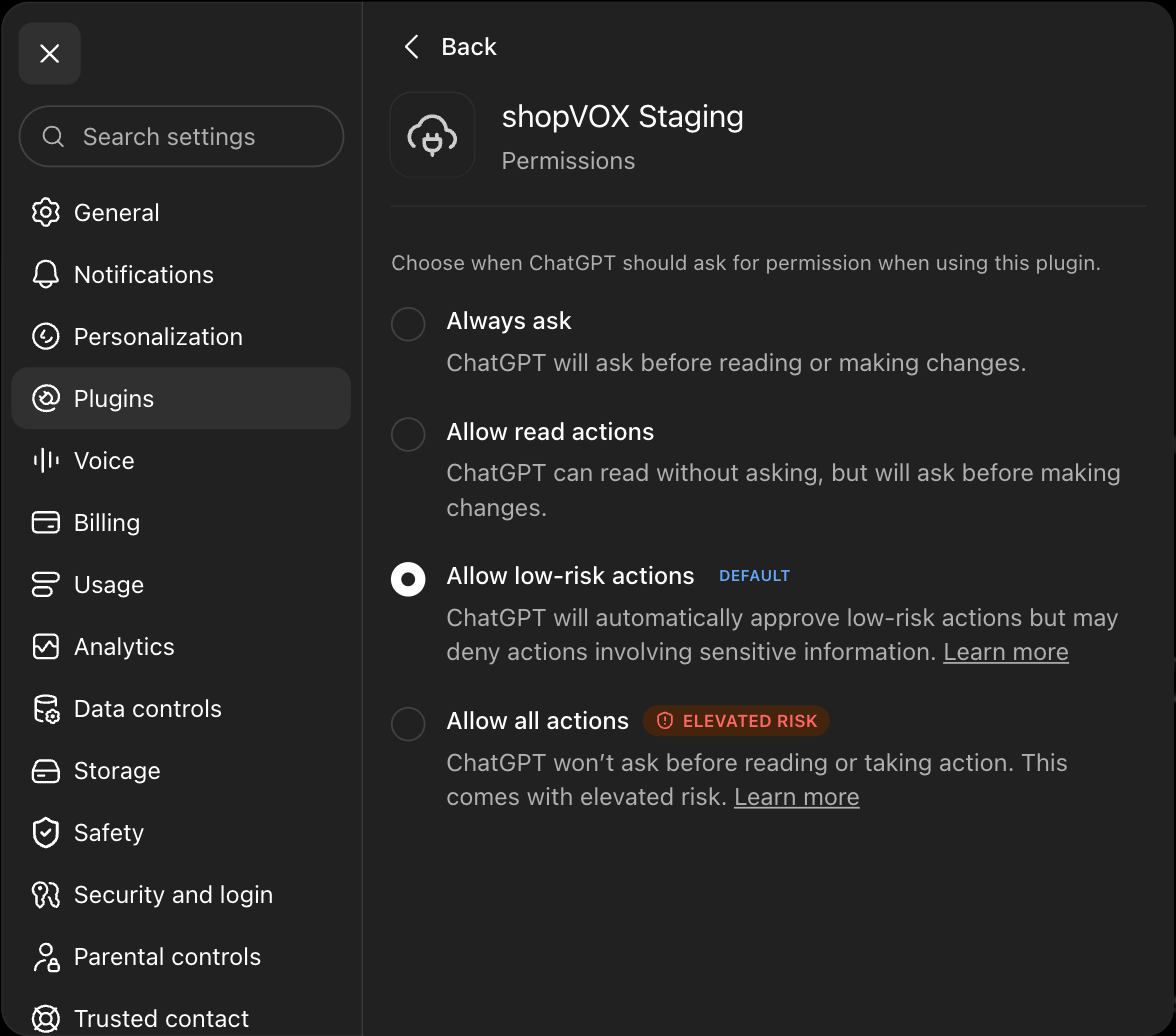
Task: Open General settings section
Action: coord(182,212)
